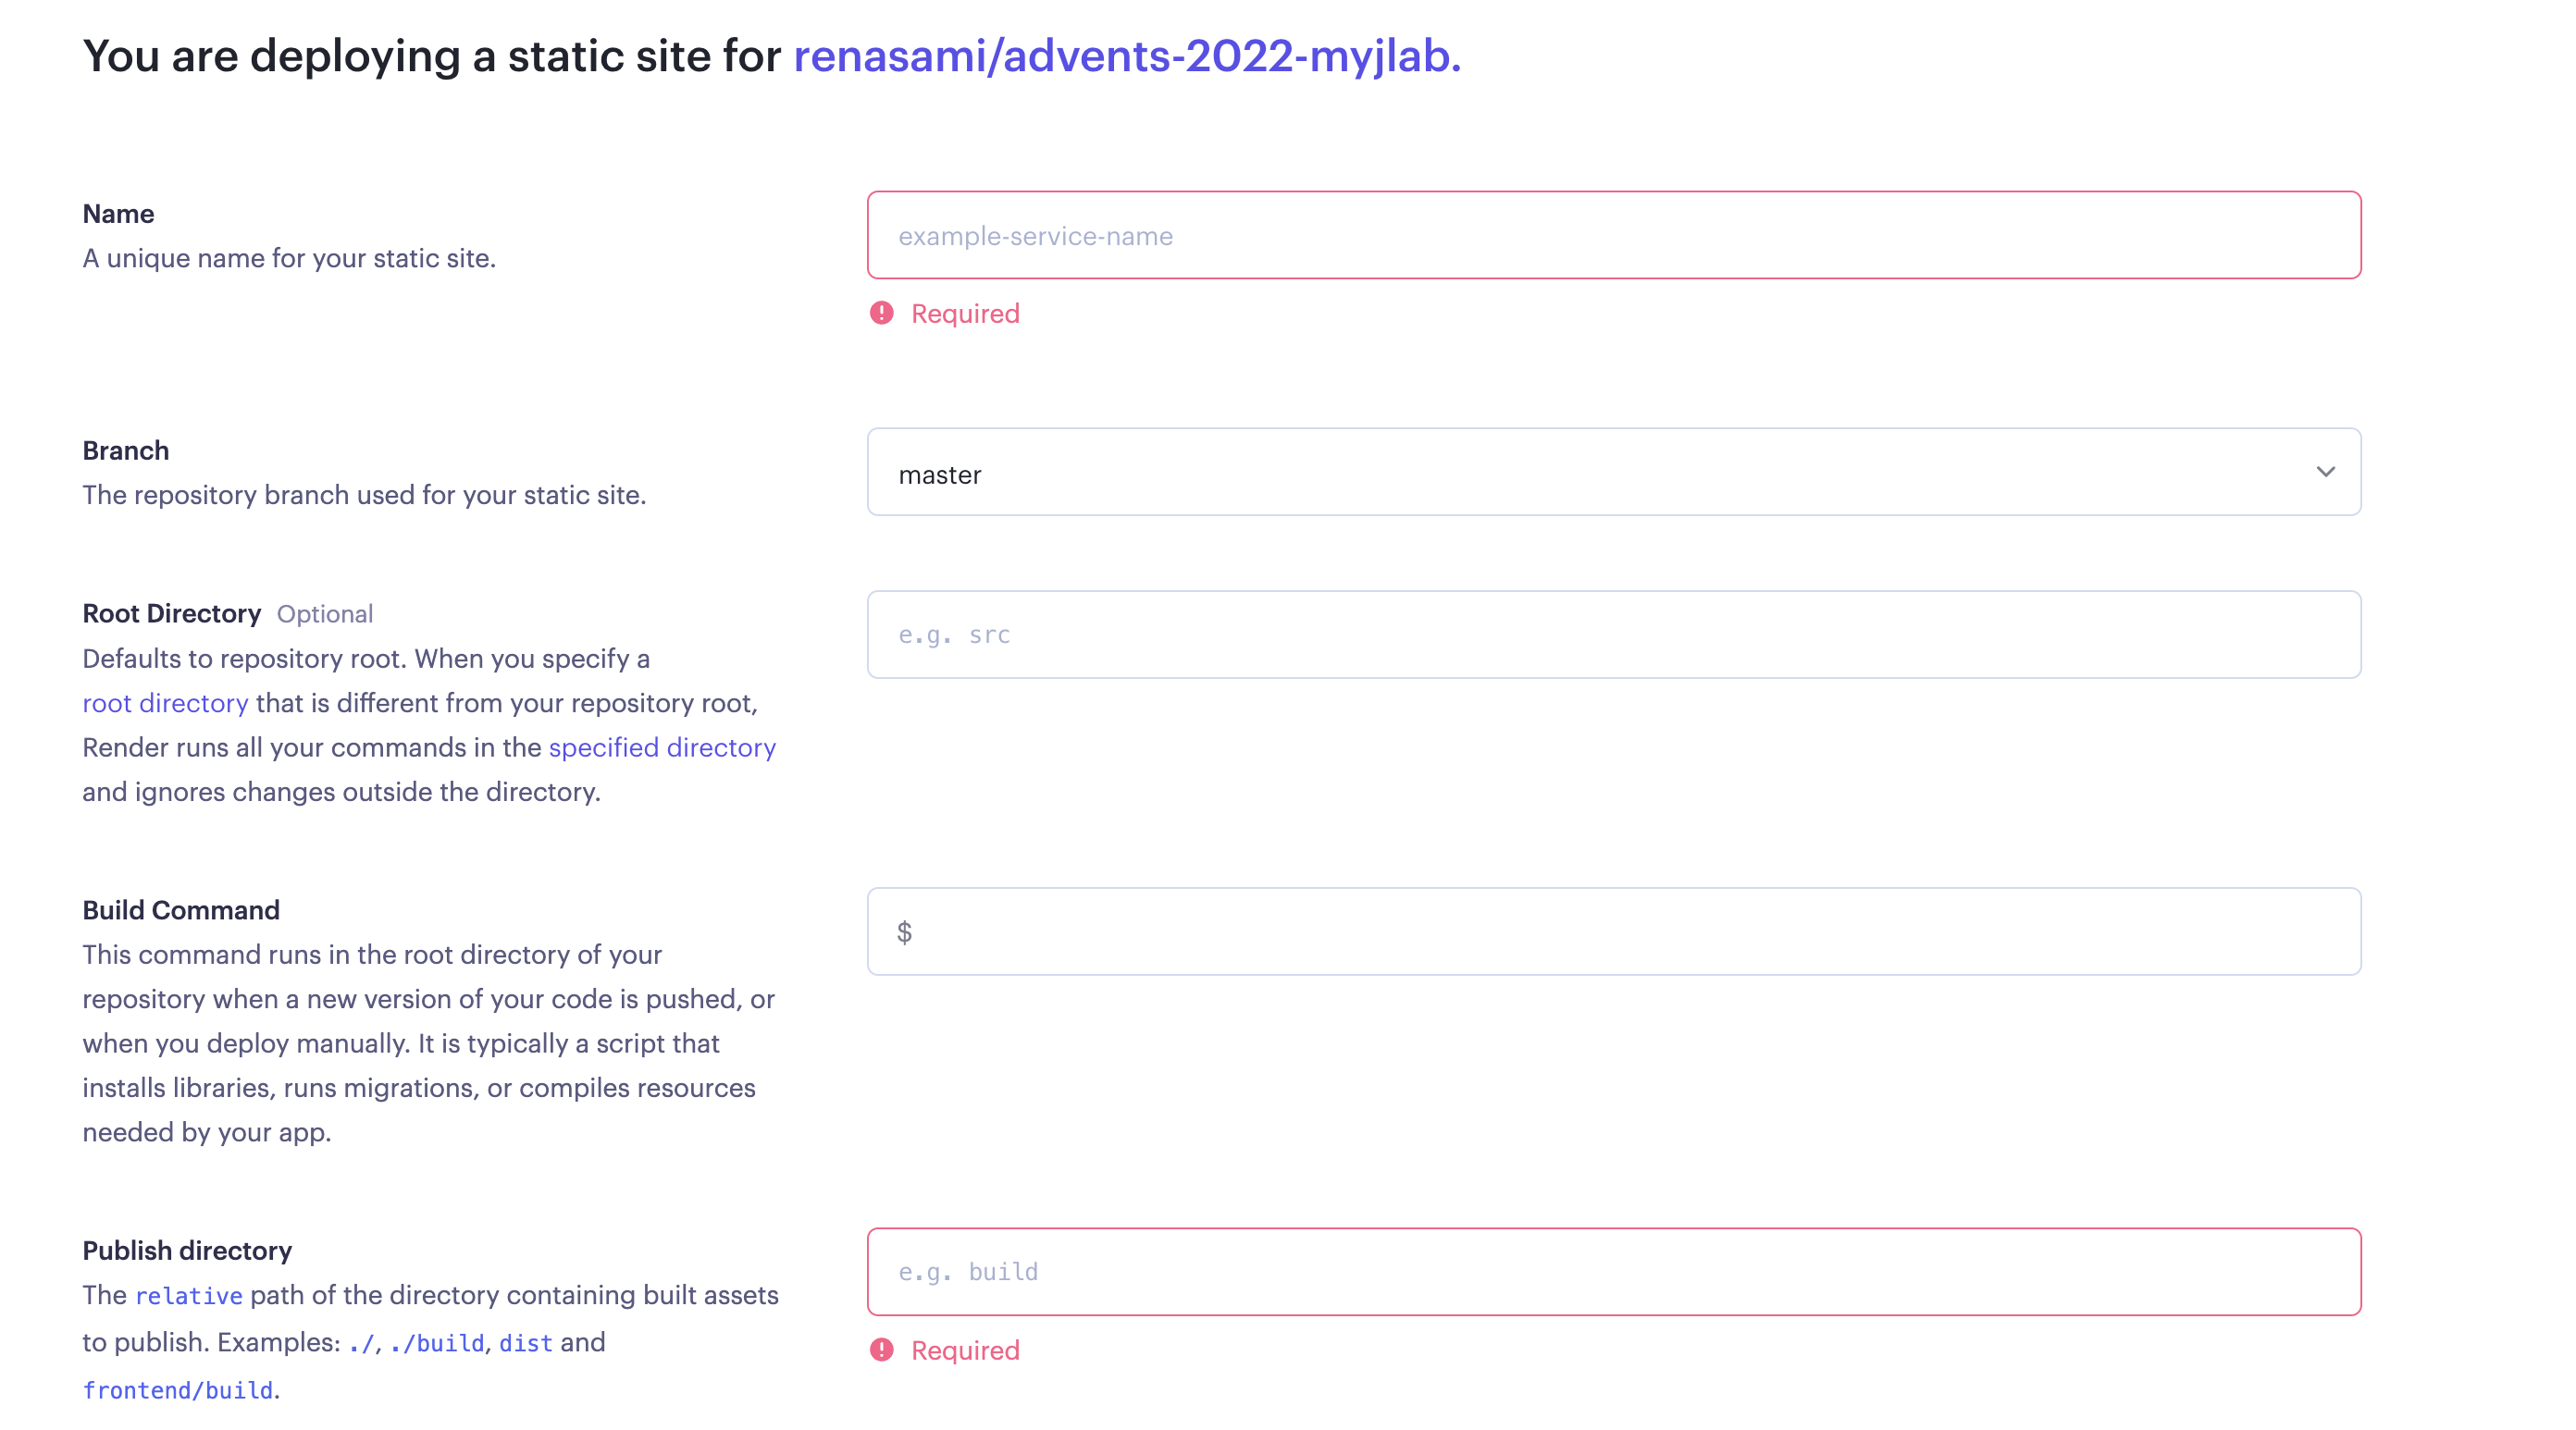
Task: Click the 'relative' code text in Publish description
Action: (x=188, y=1297)
